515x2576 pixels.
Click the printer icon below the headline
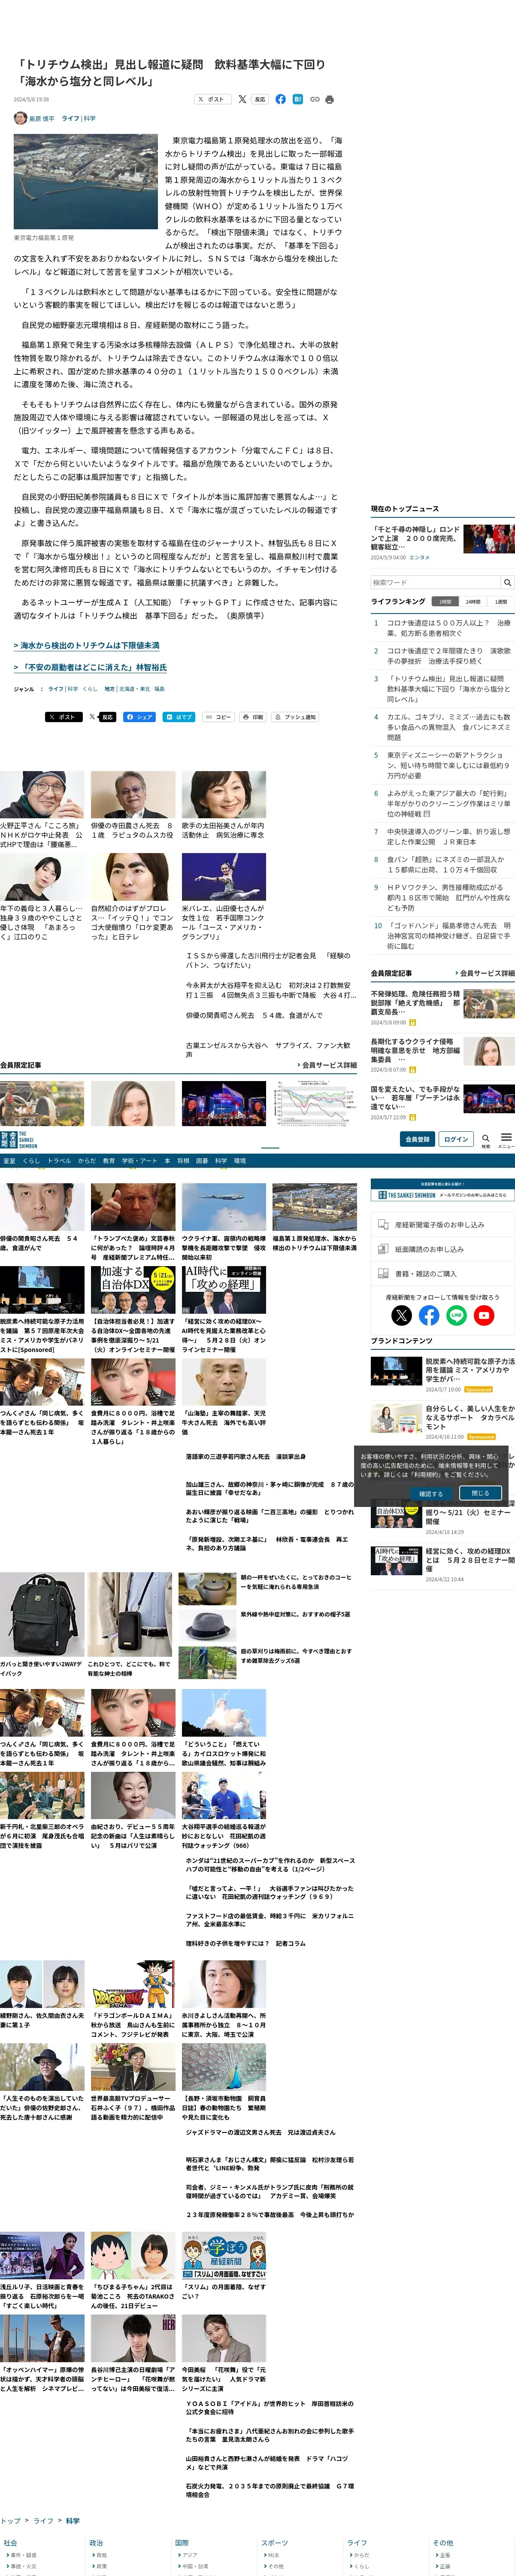tap(330, 99)
